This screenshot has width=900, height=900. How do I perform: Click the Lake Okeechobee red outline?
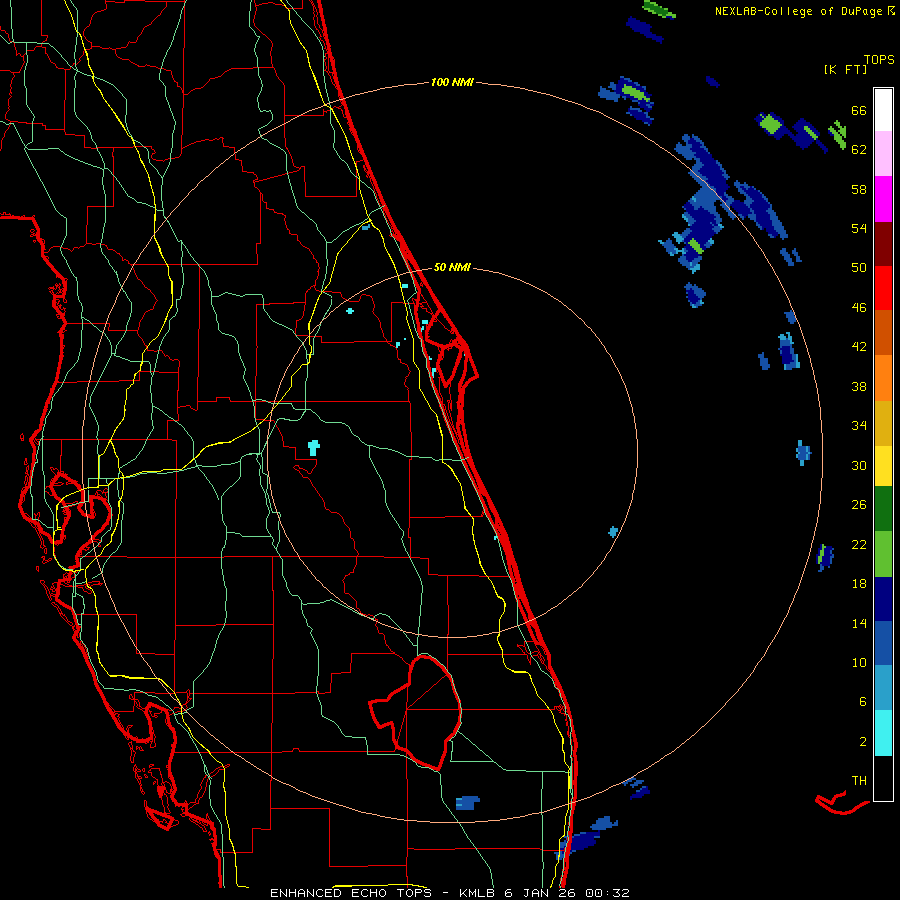tap(416, 712)
